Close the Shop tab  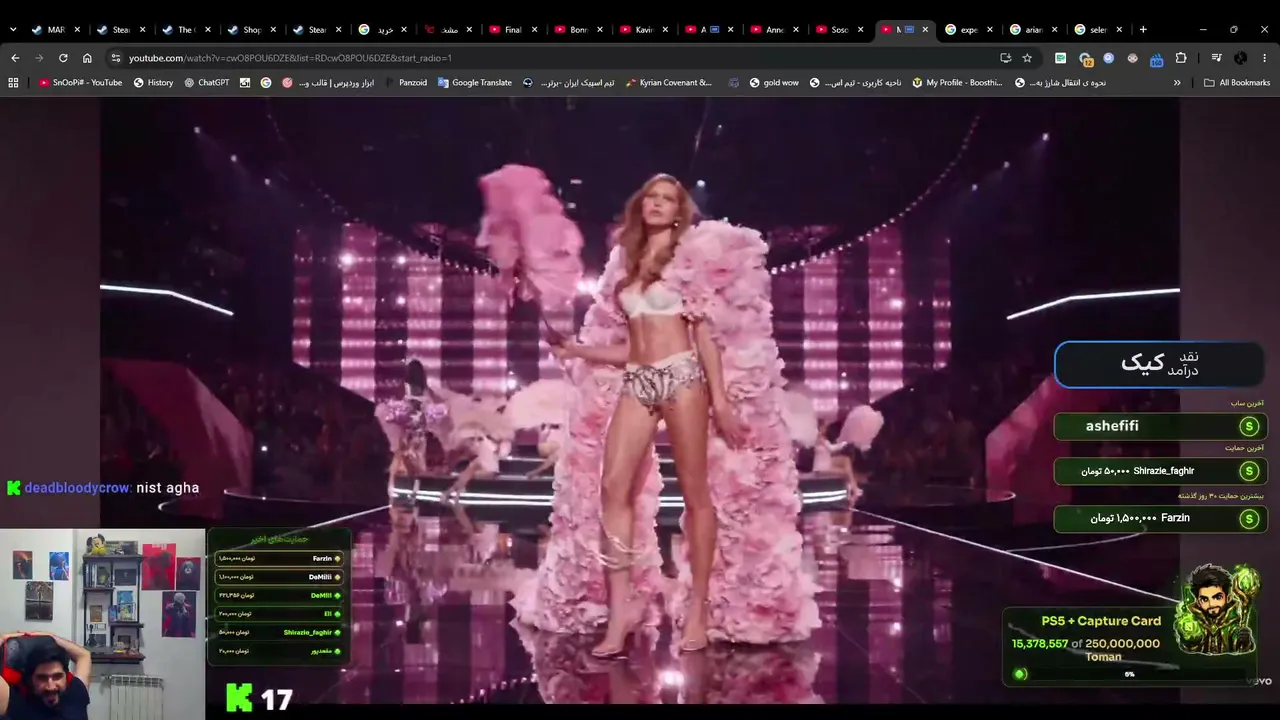[x=273, y=30]
